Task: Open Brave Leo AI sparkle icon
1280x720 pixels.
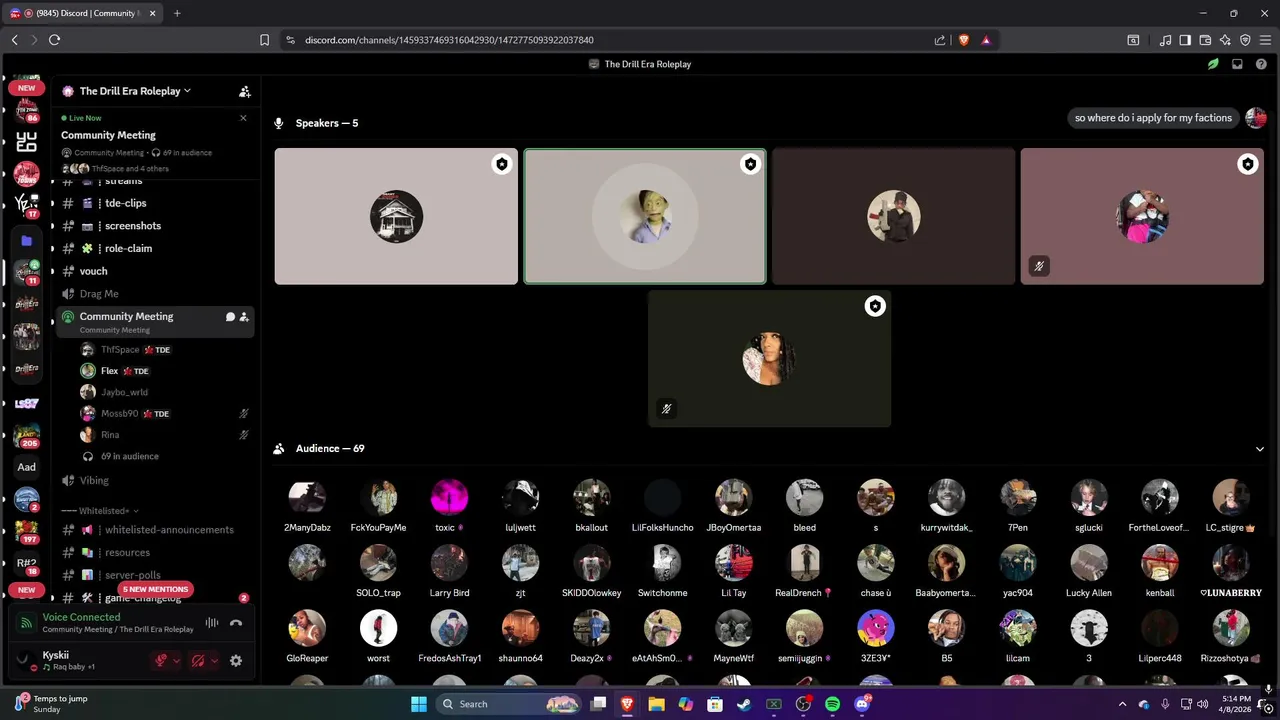Action: [1225, 40]
